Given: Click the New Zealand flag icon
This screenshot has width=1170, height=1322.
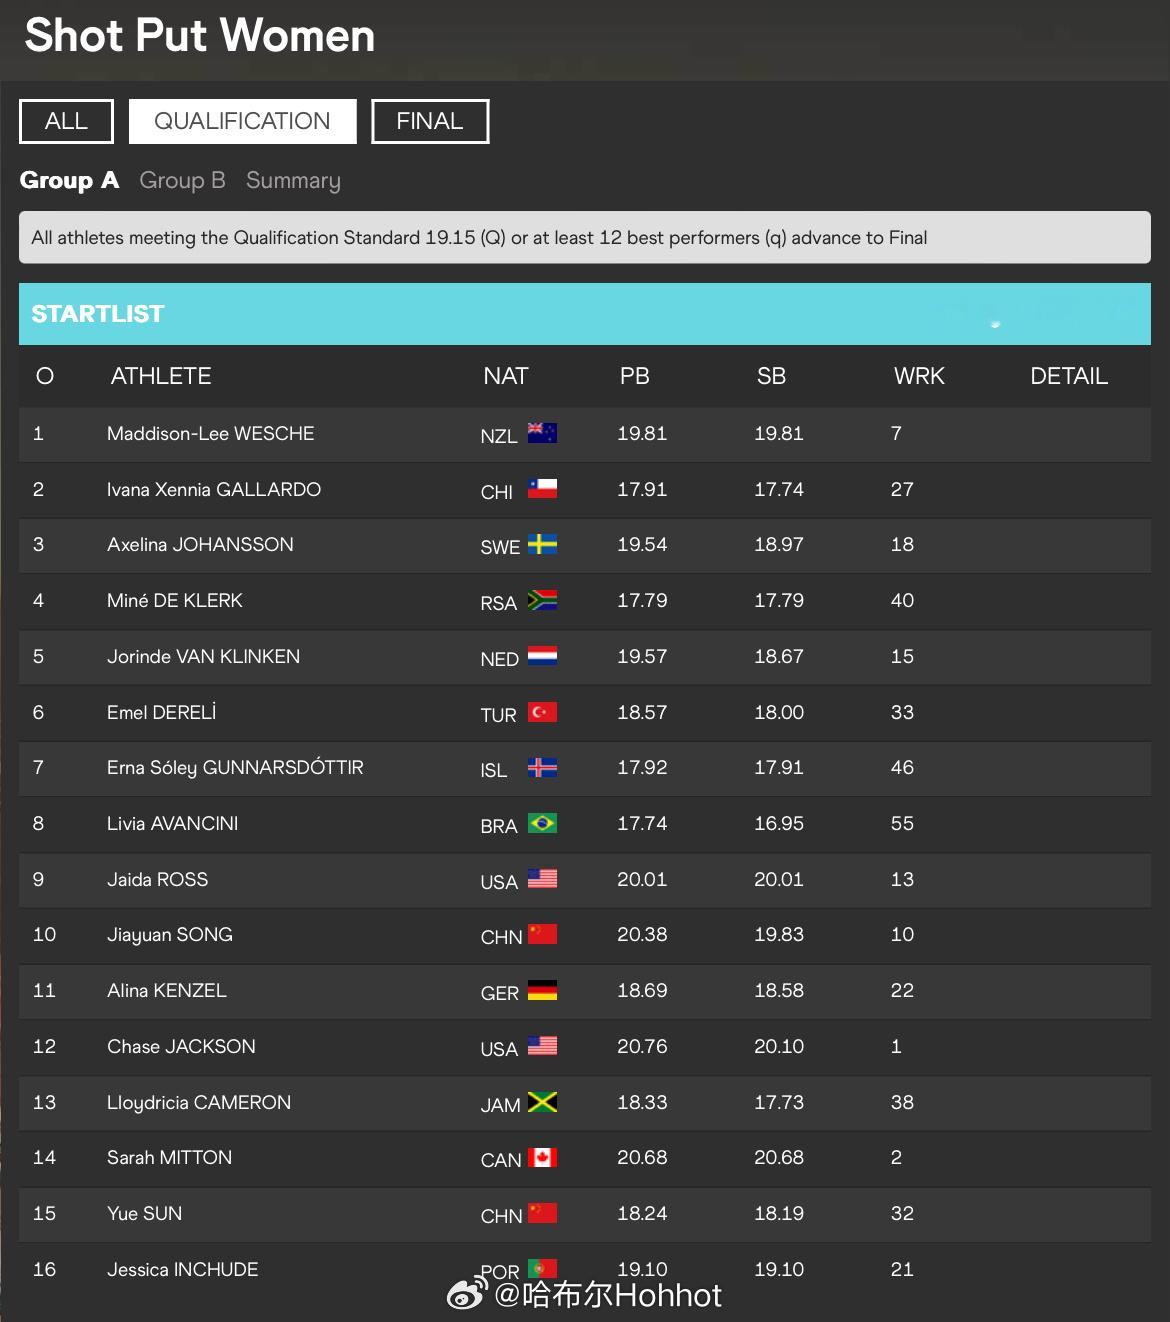Looking at the screenshot, I should pyautogui.click(x=542, y=433).
